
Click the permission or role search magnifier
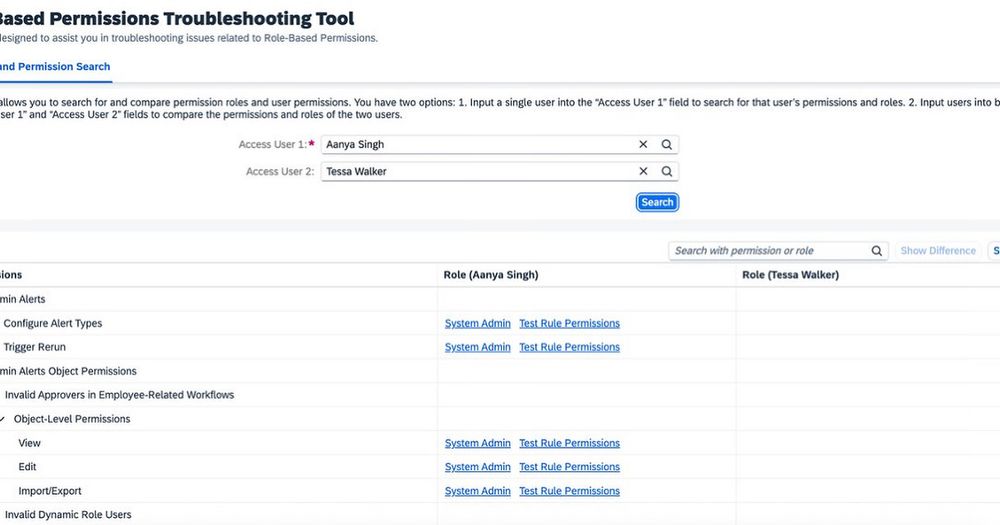point(877,251)
